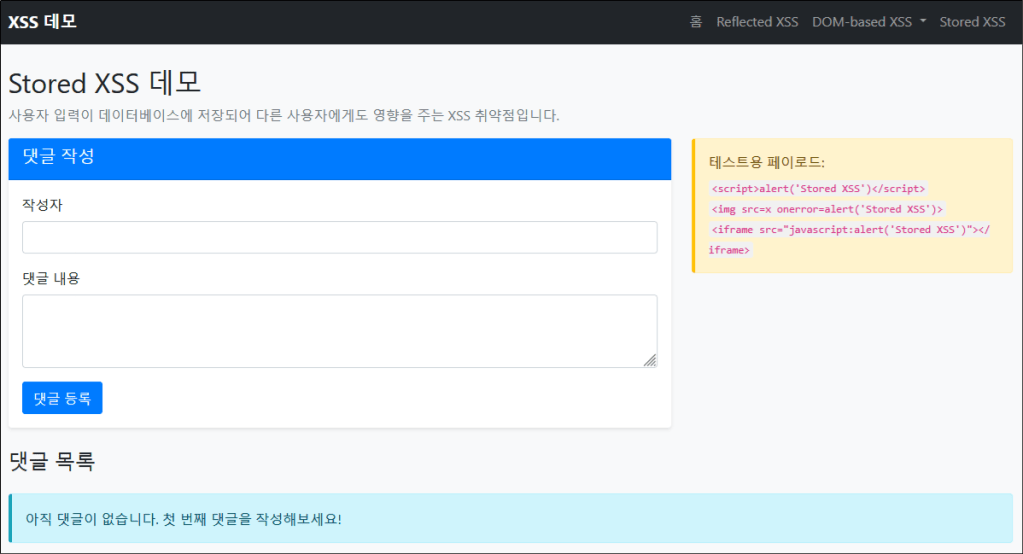Click the 댓글 목록 section heading
The image size is (1023, 554).
pyautogui.click(x=52, y=461)
